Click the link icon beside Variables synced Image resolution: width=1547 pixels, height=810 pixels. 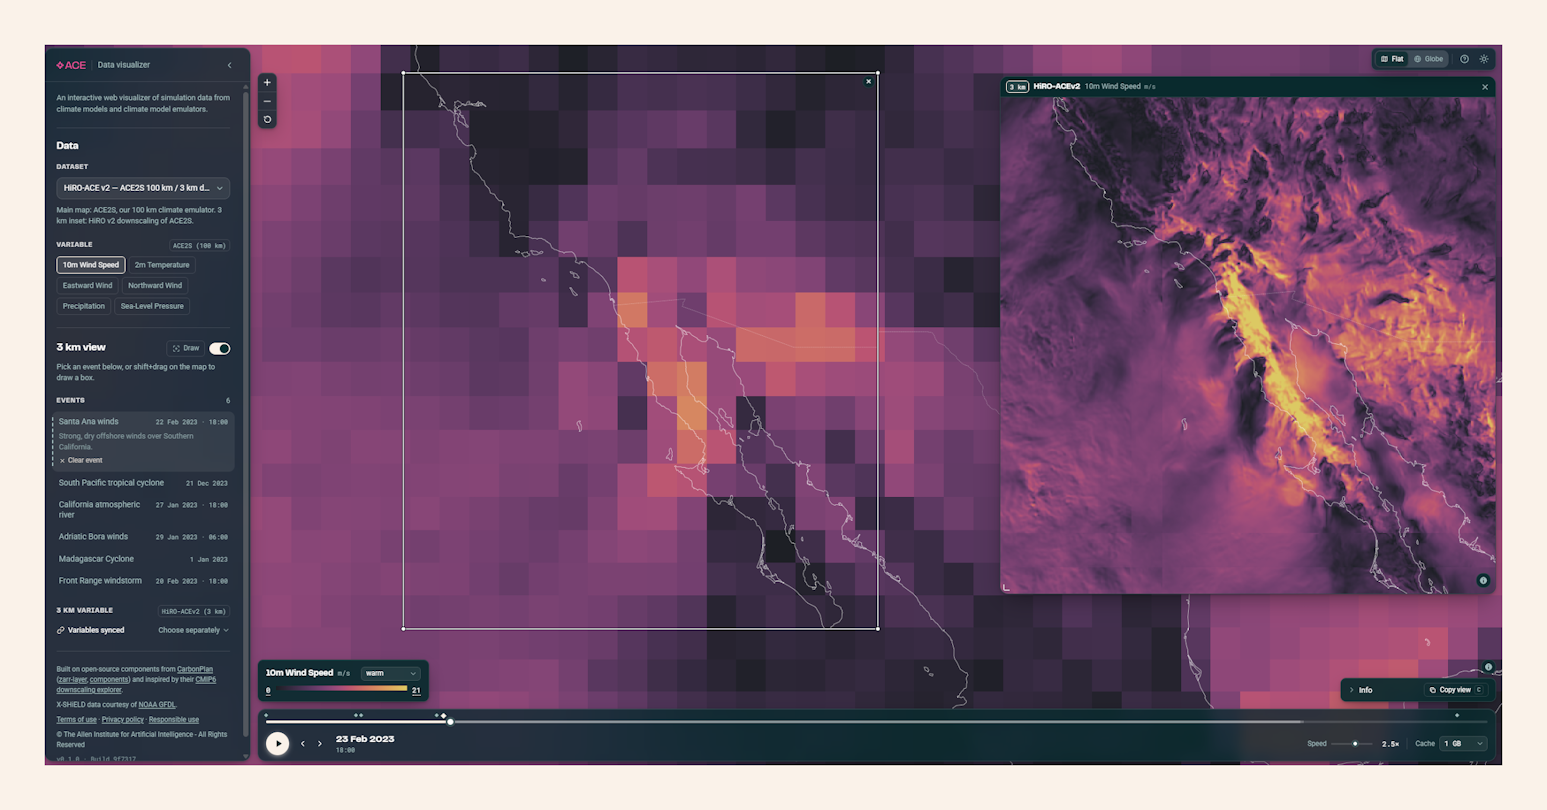point(61,630)
